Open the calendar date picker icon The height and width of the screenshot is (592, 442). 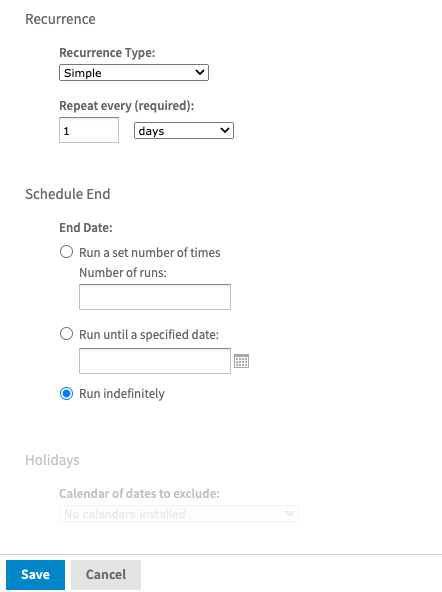pyautogui.click(x=241, y=361)
